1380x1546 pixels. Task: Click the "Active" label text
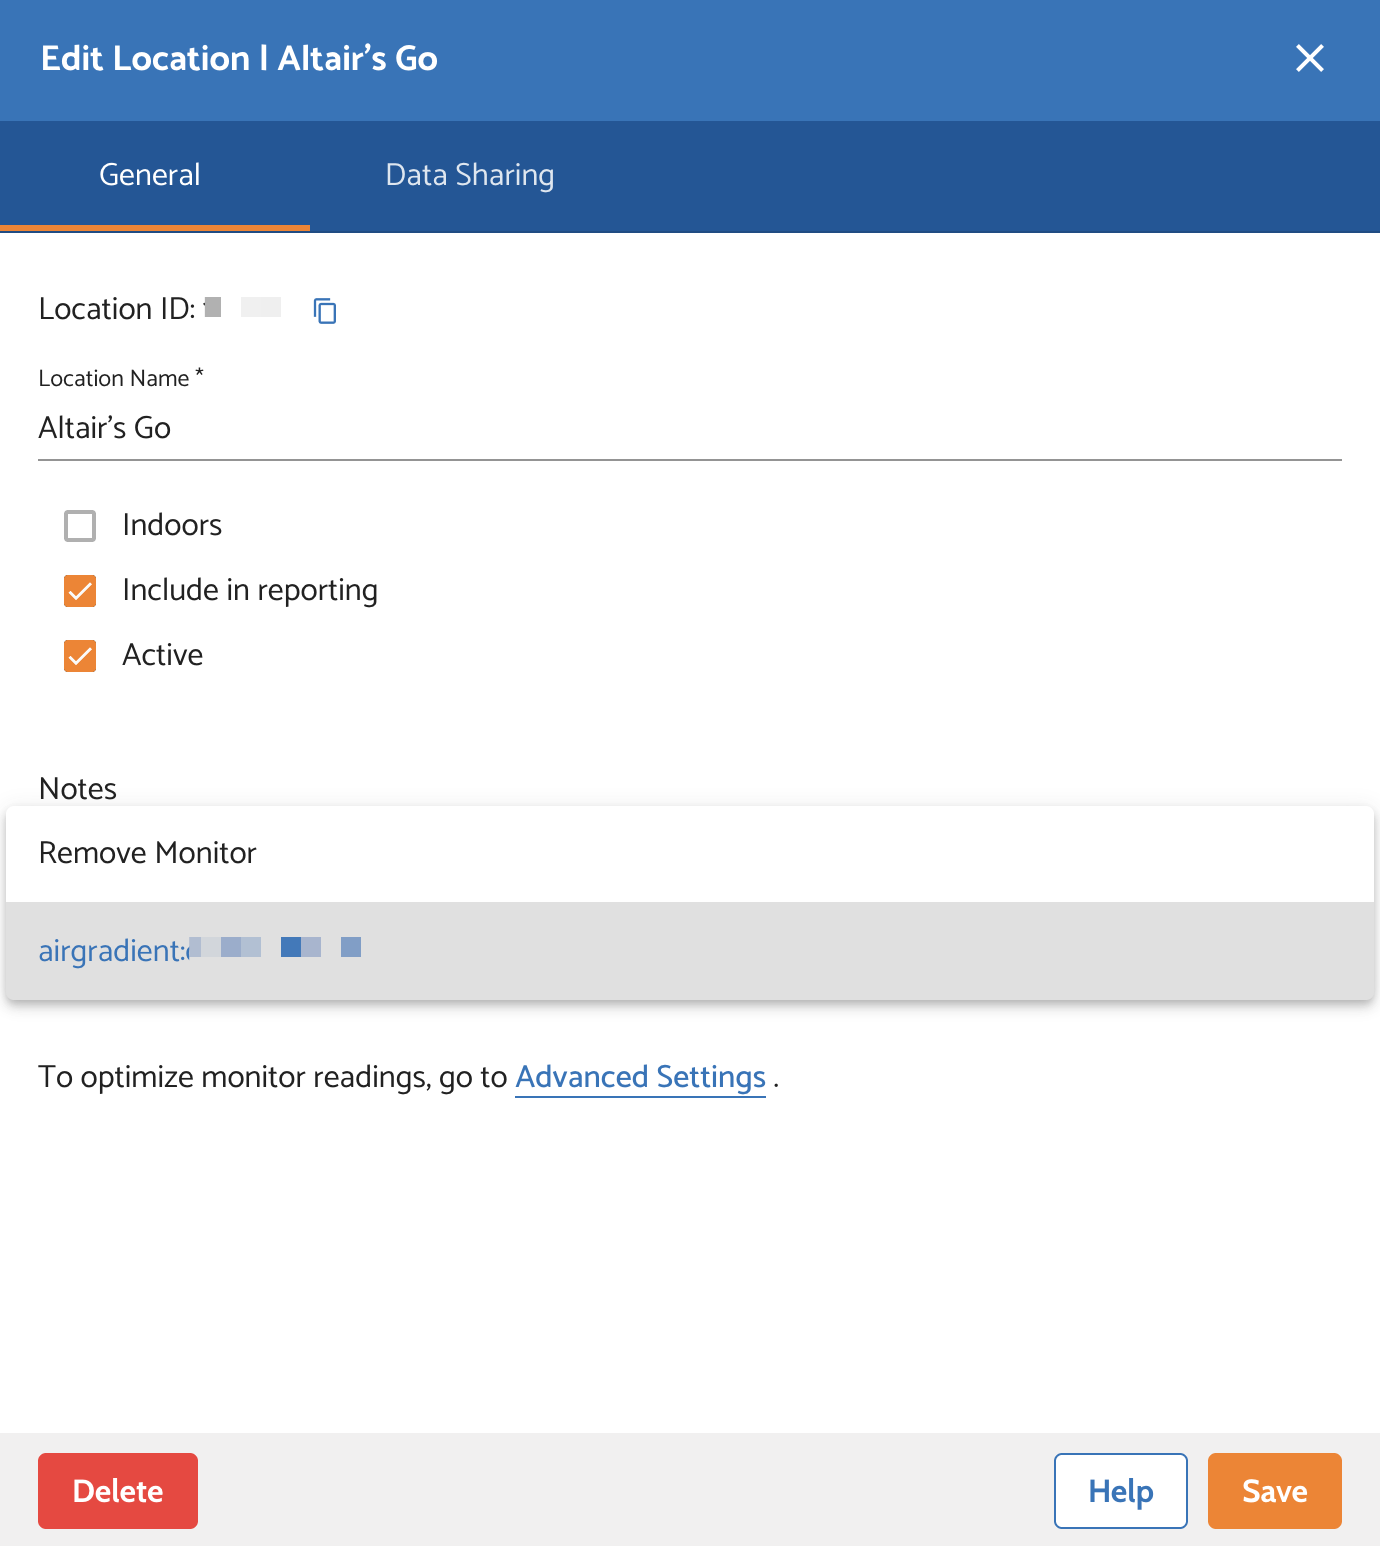point(163,655)
